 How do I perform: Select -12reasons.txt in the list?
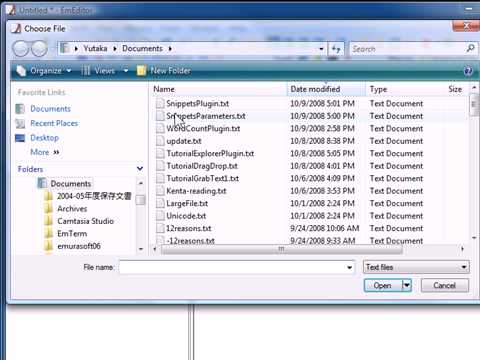pyautogui.click(x=190, y=240)
